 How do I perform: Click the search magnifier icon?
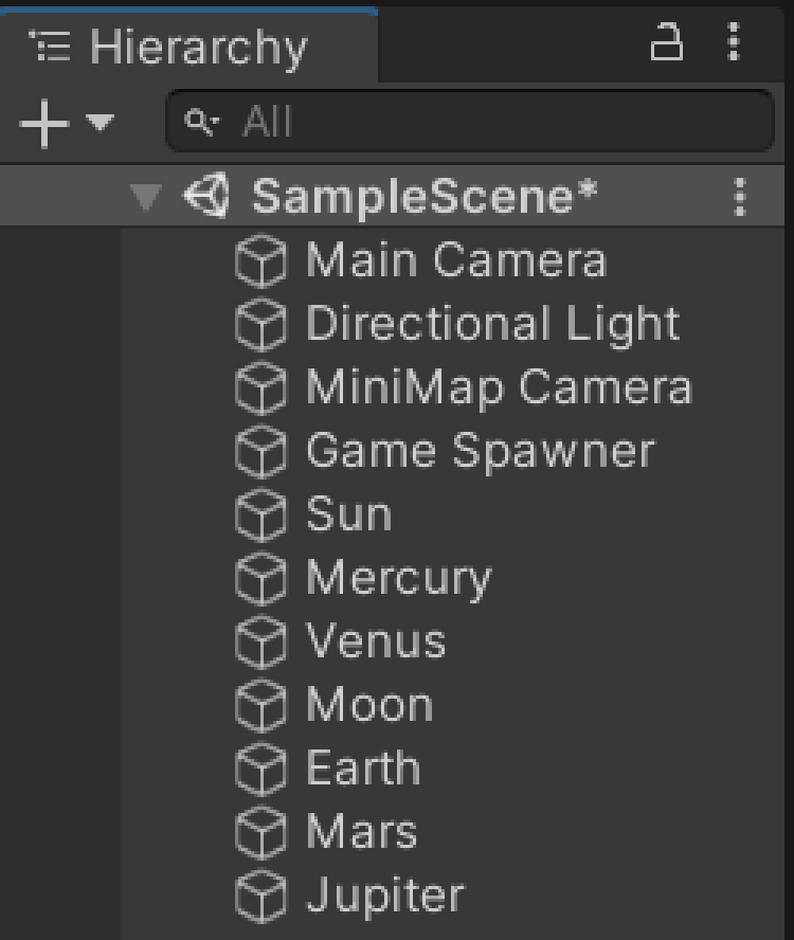coord(201,123)
